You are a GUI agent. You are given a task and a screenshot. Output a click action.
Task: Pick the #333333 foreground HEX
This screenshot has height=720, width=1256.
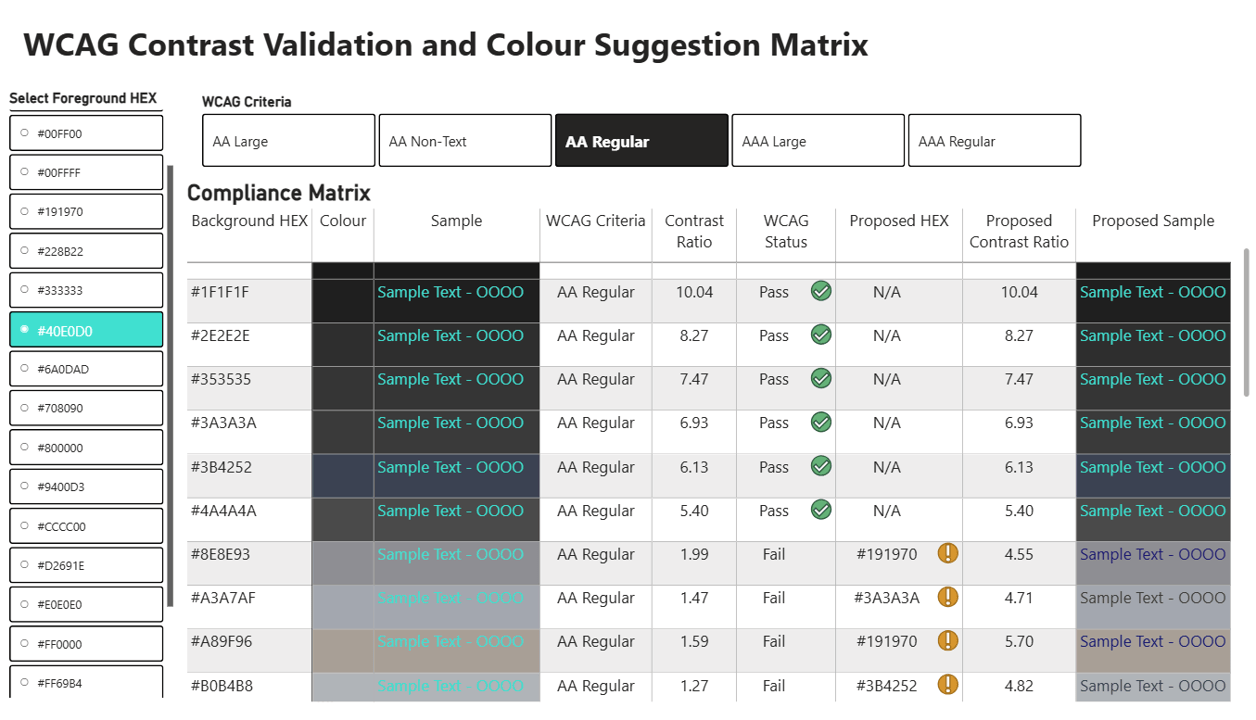click(x=86, y=290)
